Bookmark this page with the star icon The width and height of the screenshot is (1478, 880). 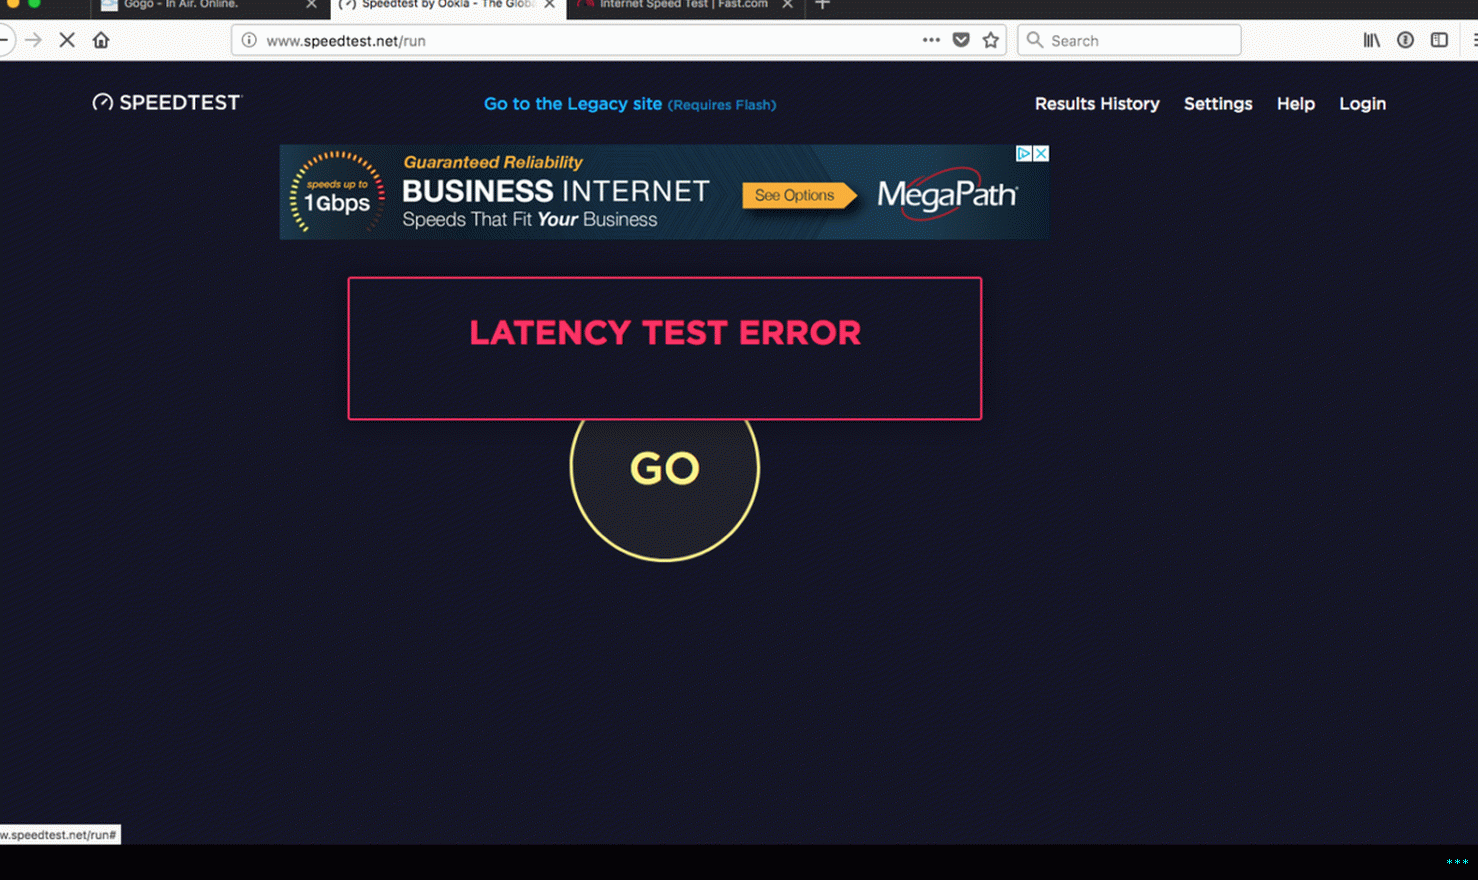click(x=991, y=40)
